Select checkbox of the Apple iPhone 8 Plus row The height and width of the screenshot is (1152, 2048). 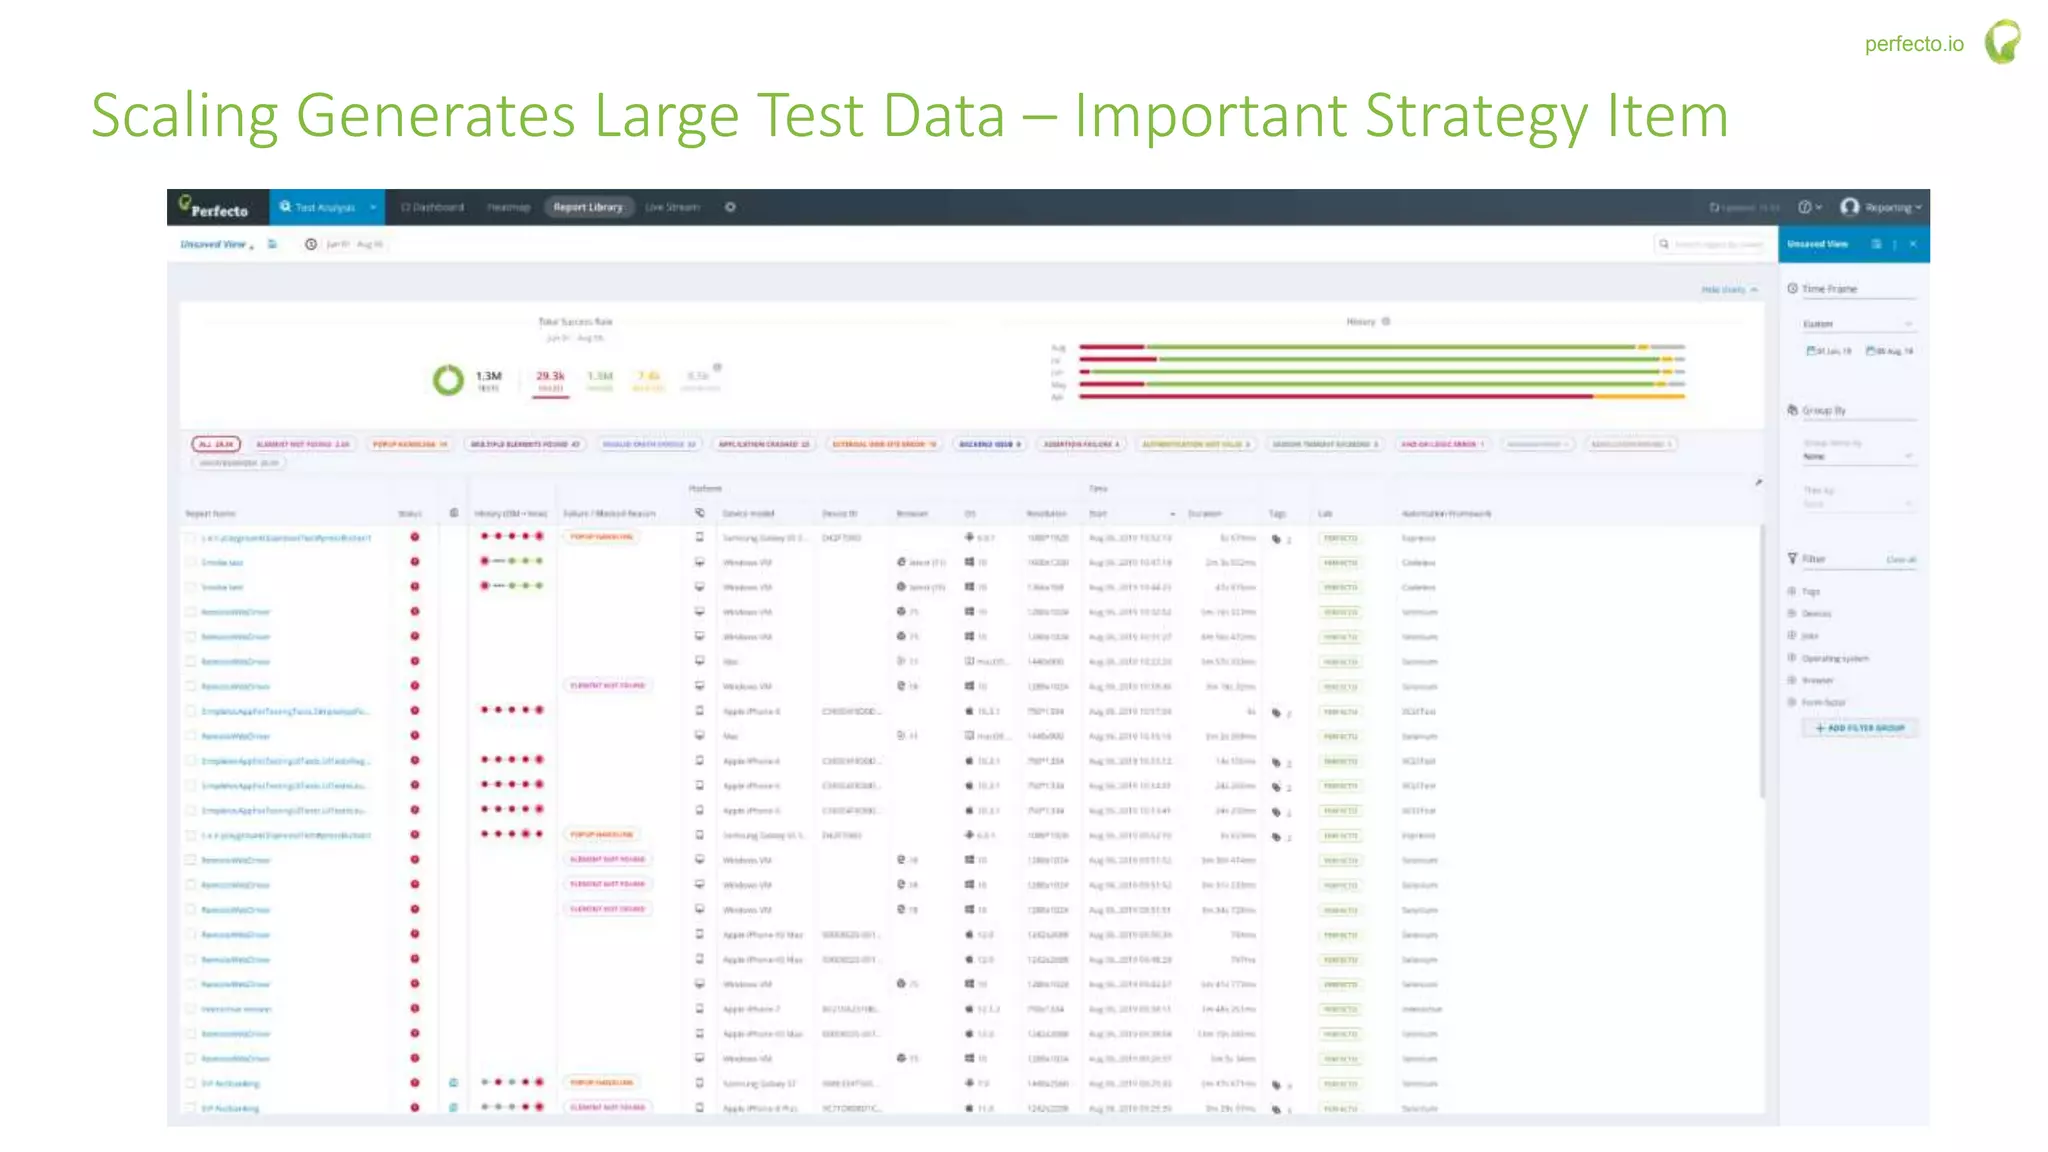coord(190,1108)
